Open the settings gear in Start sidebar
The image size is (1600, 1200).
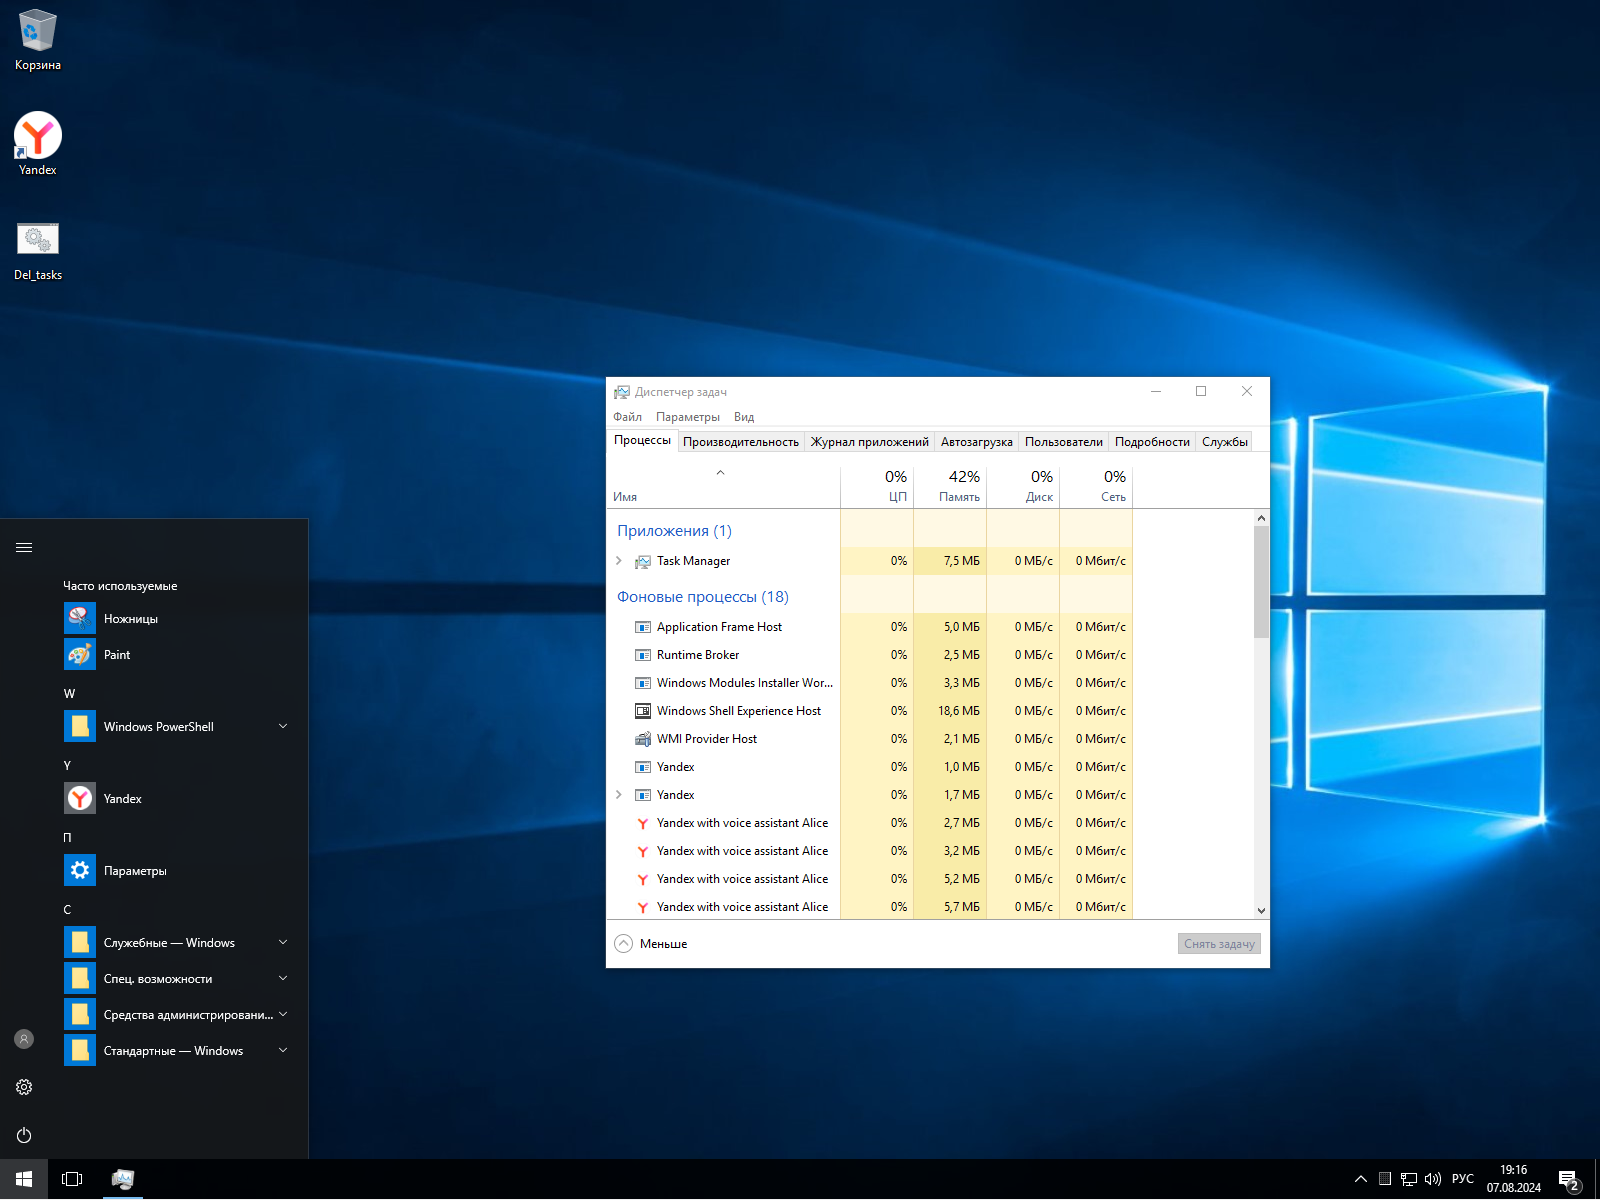(24, 1087)
